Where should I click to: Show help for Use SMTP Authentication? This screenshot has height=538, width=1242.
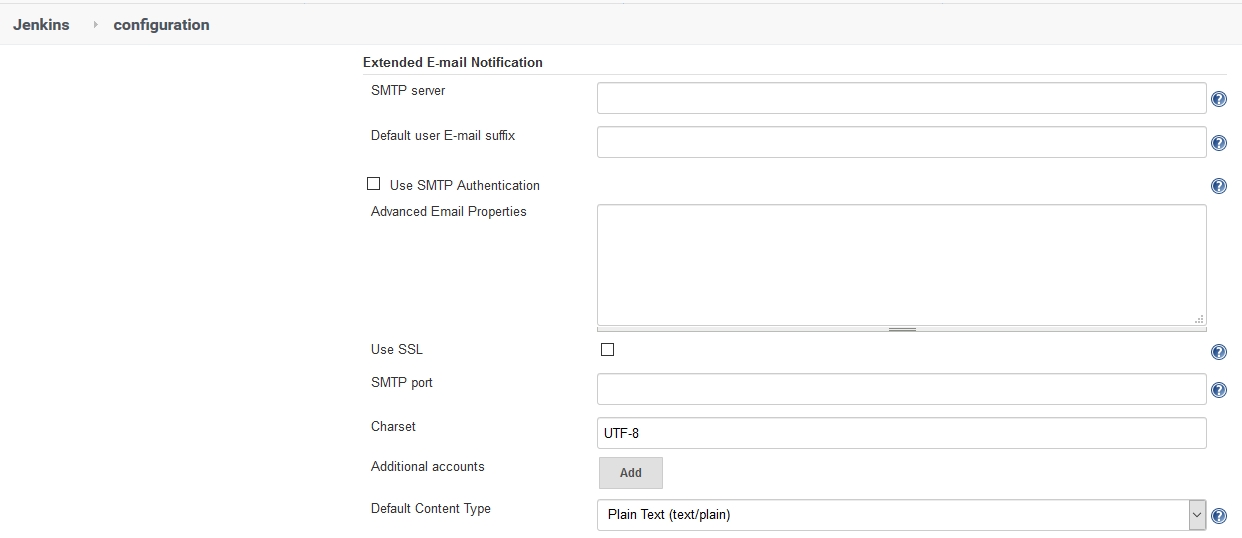pyautogui.click(x=1218, y=186)
